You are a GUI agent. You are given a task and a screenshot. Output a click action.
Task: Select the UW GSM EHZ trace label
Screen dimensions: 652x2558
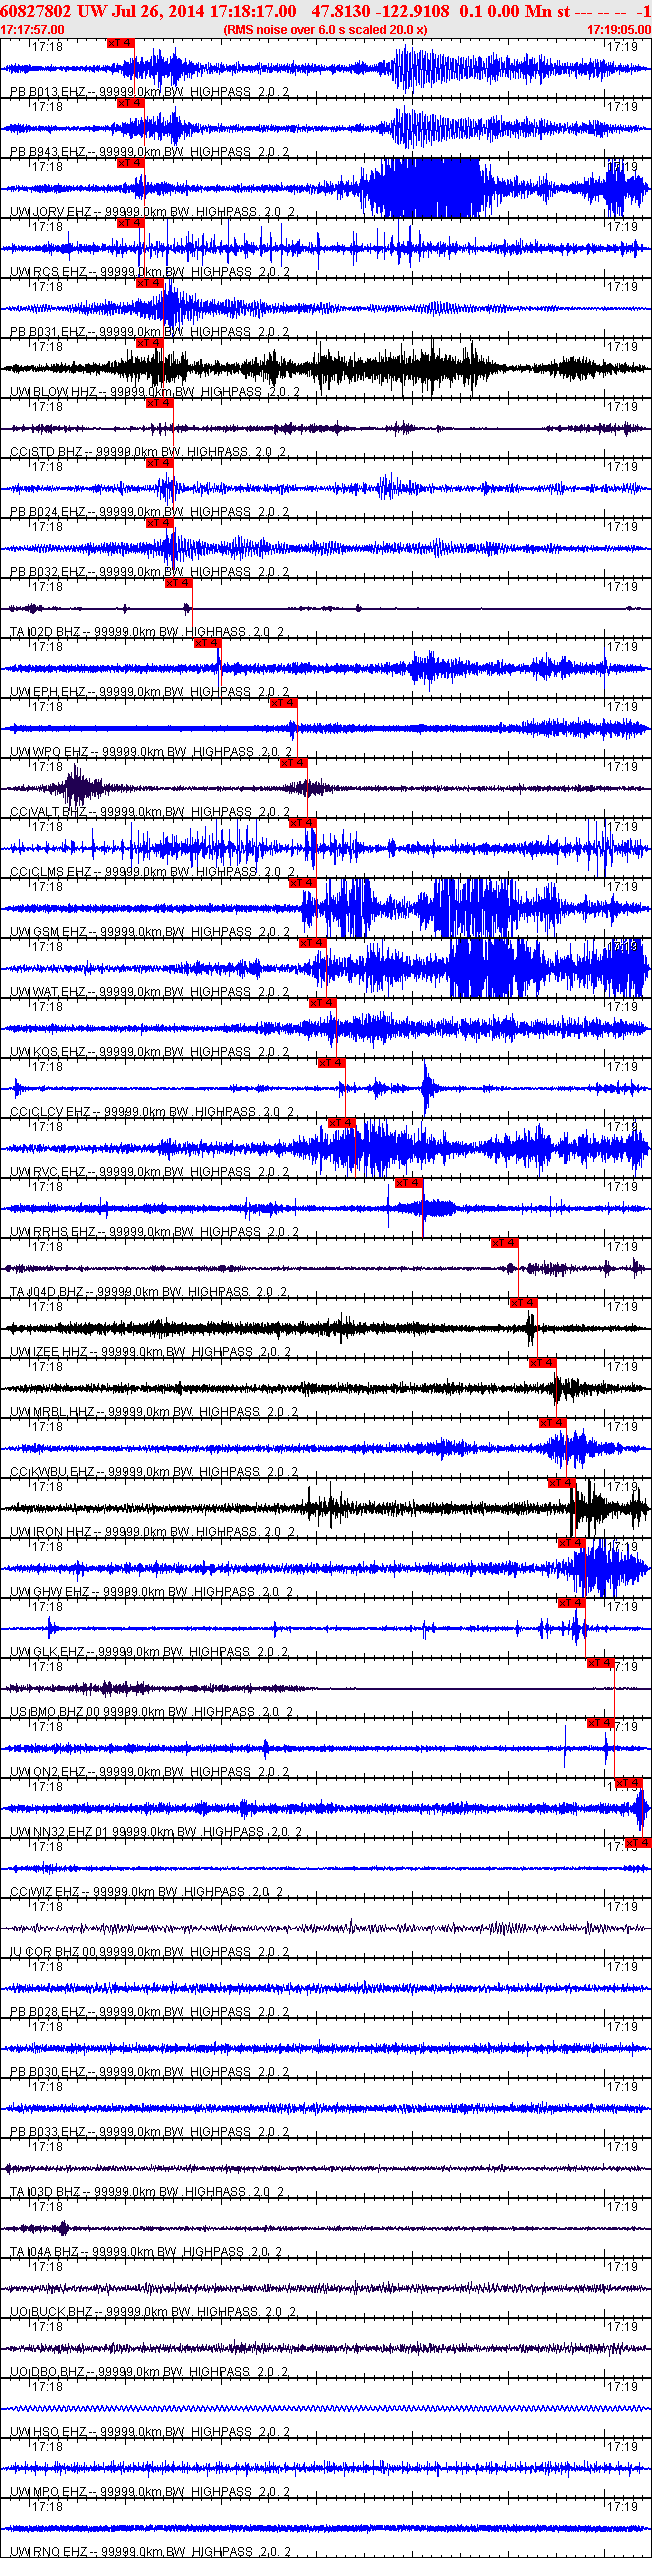click(149, 932)
